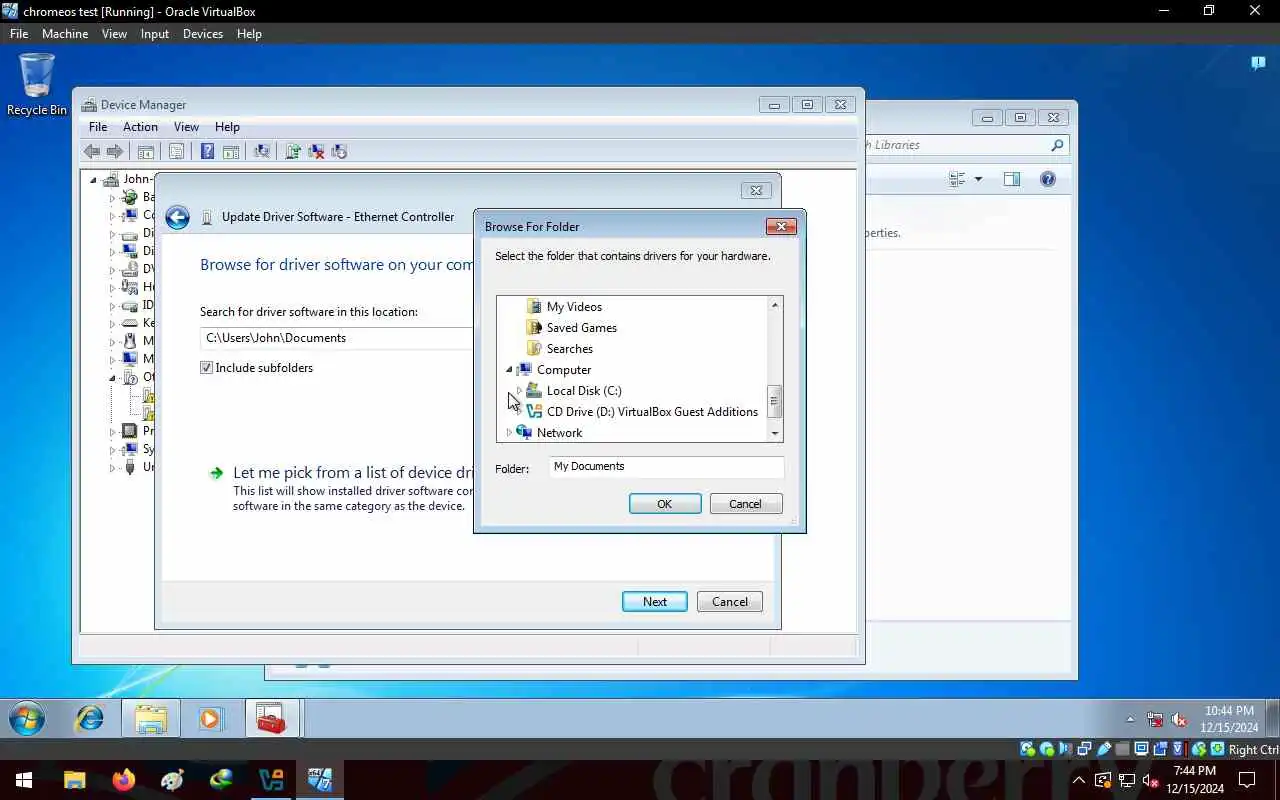The image size is (1280, 800).
Task: Click the Next button in Update Driver wizard
Action: (x=655, y=602)
